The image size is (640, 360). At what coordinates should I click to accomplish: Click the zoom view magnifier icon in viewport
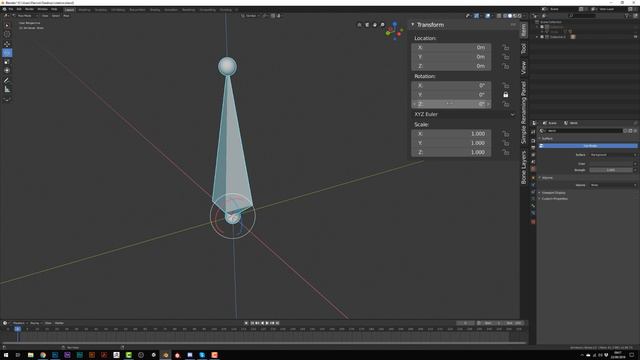382,25
